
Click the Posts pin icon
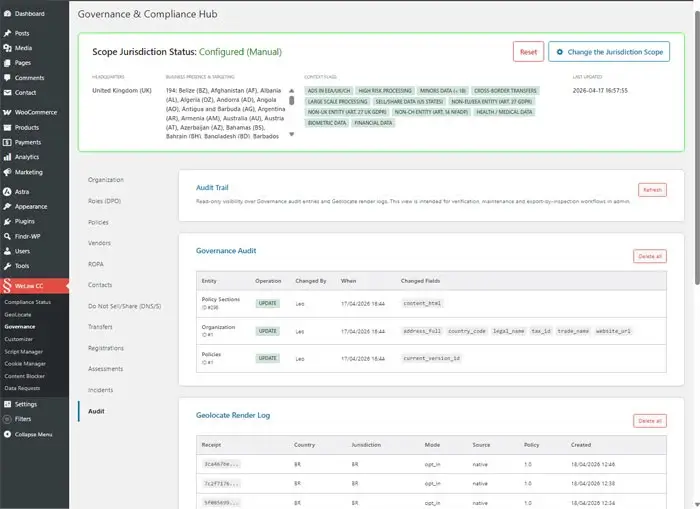[x=7, y=33]
